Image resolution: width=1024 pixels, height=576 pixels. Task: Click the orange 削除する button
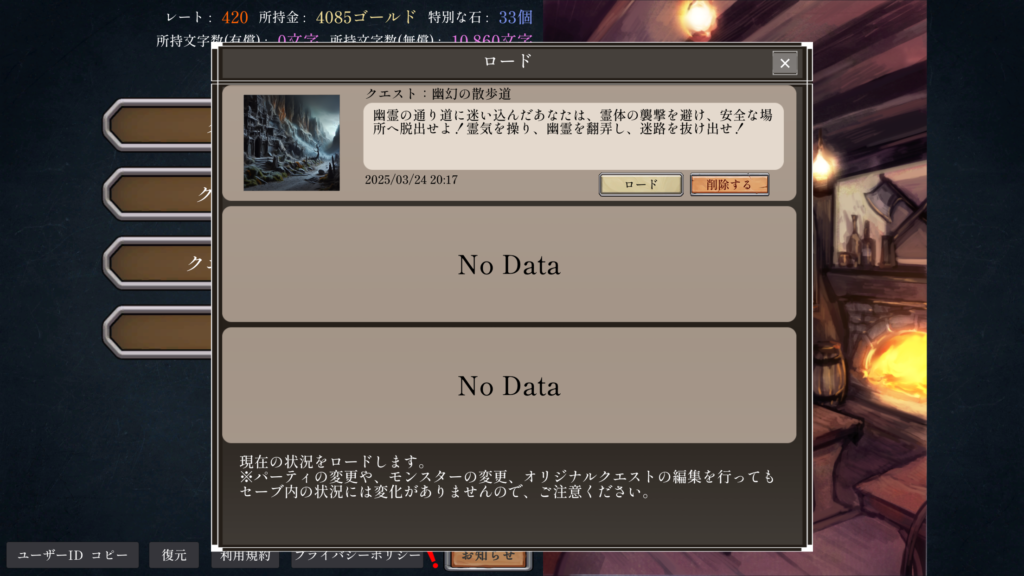(729, 185)
